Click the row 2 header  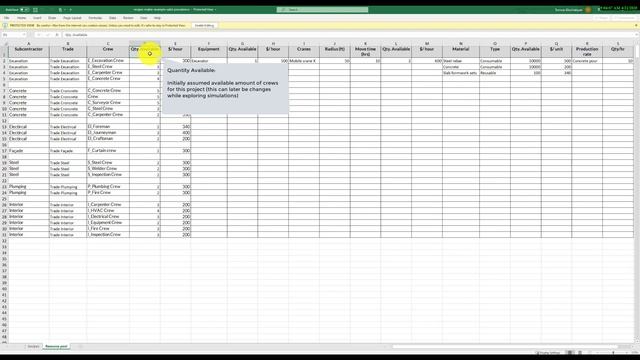coord(4,61)
